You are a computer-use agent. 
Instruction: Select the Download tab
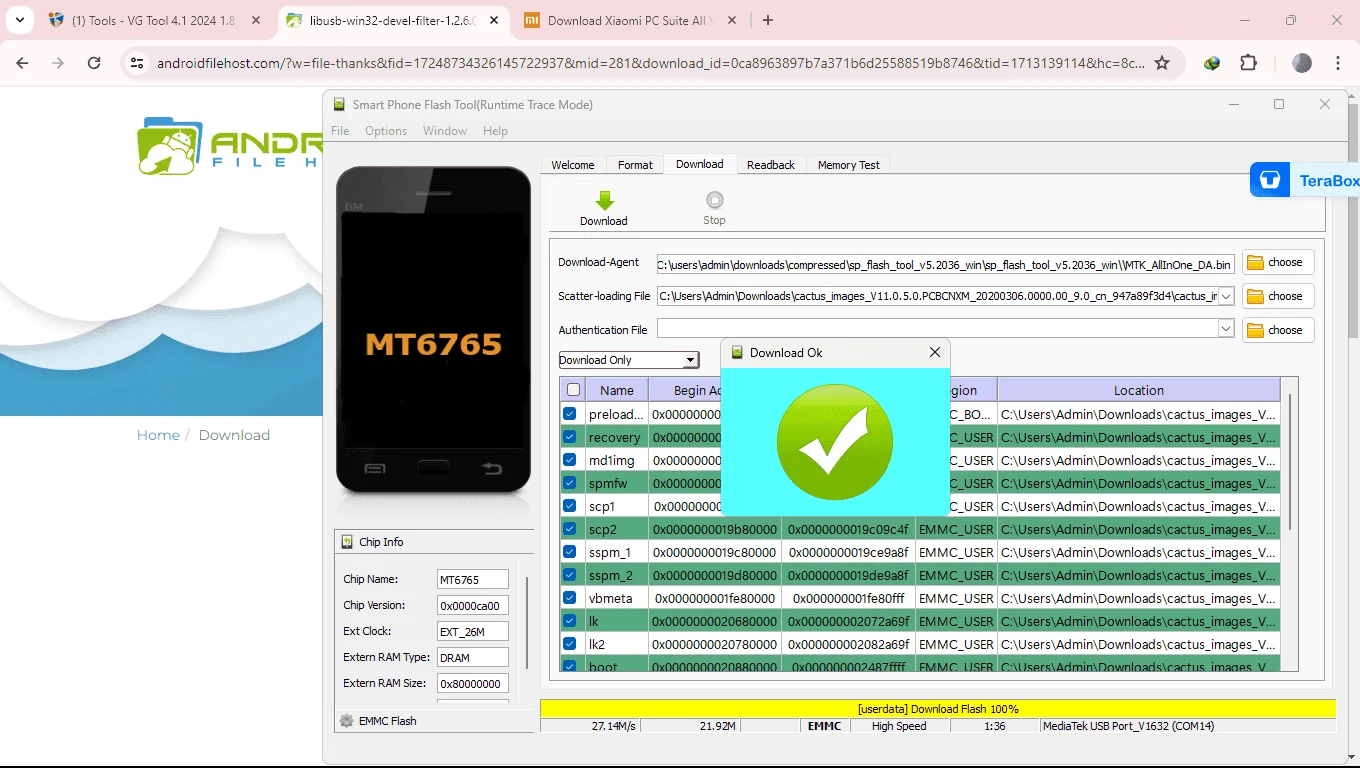pos(700,164)
